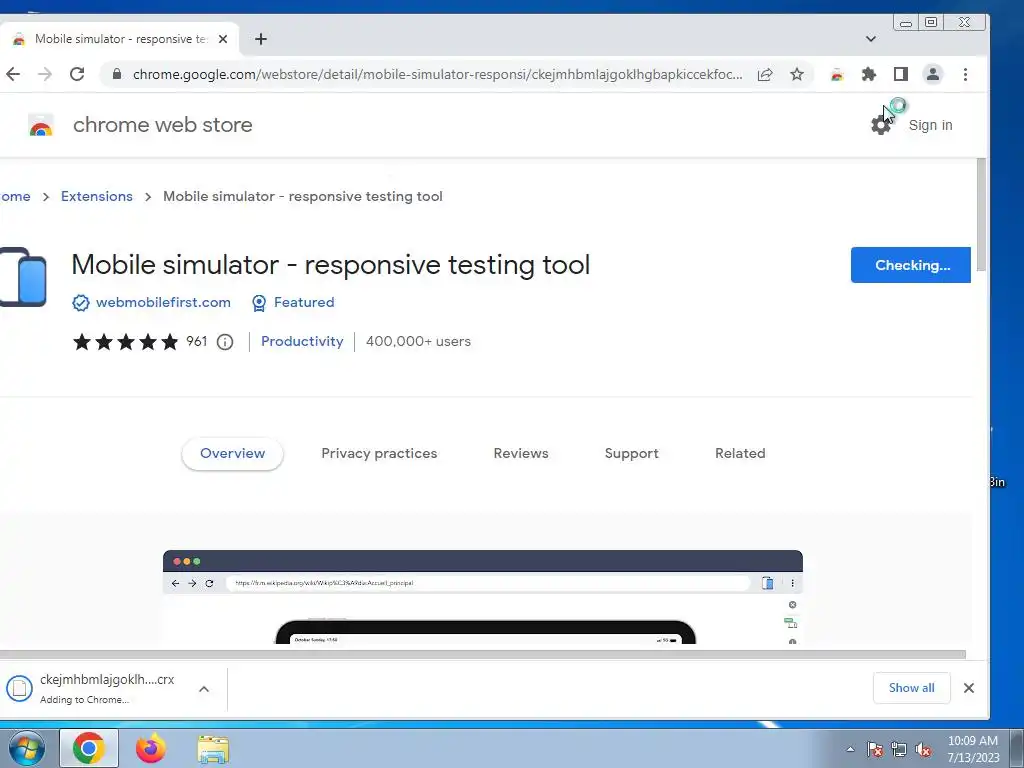Image resolution: width=1024 pixels, height=768 pixels.
Task: Click the horizontal page scrollbar
Action: [x=483, y=654]
